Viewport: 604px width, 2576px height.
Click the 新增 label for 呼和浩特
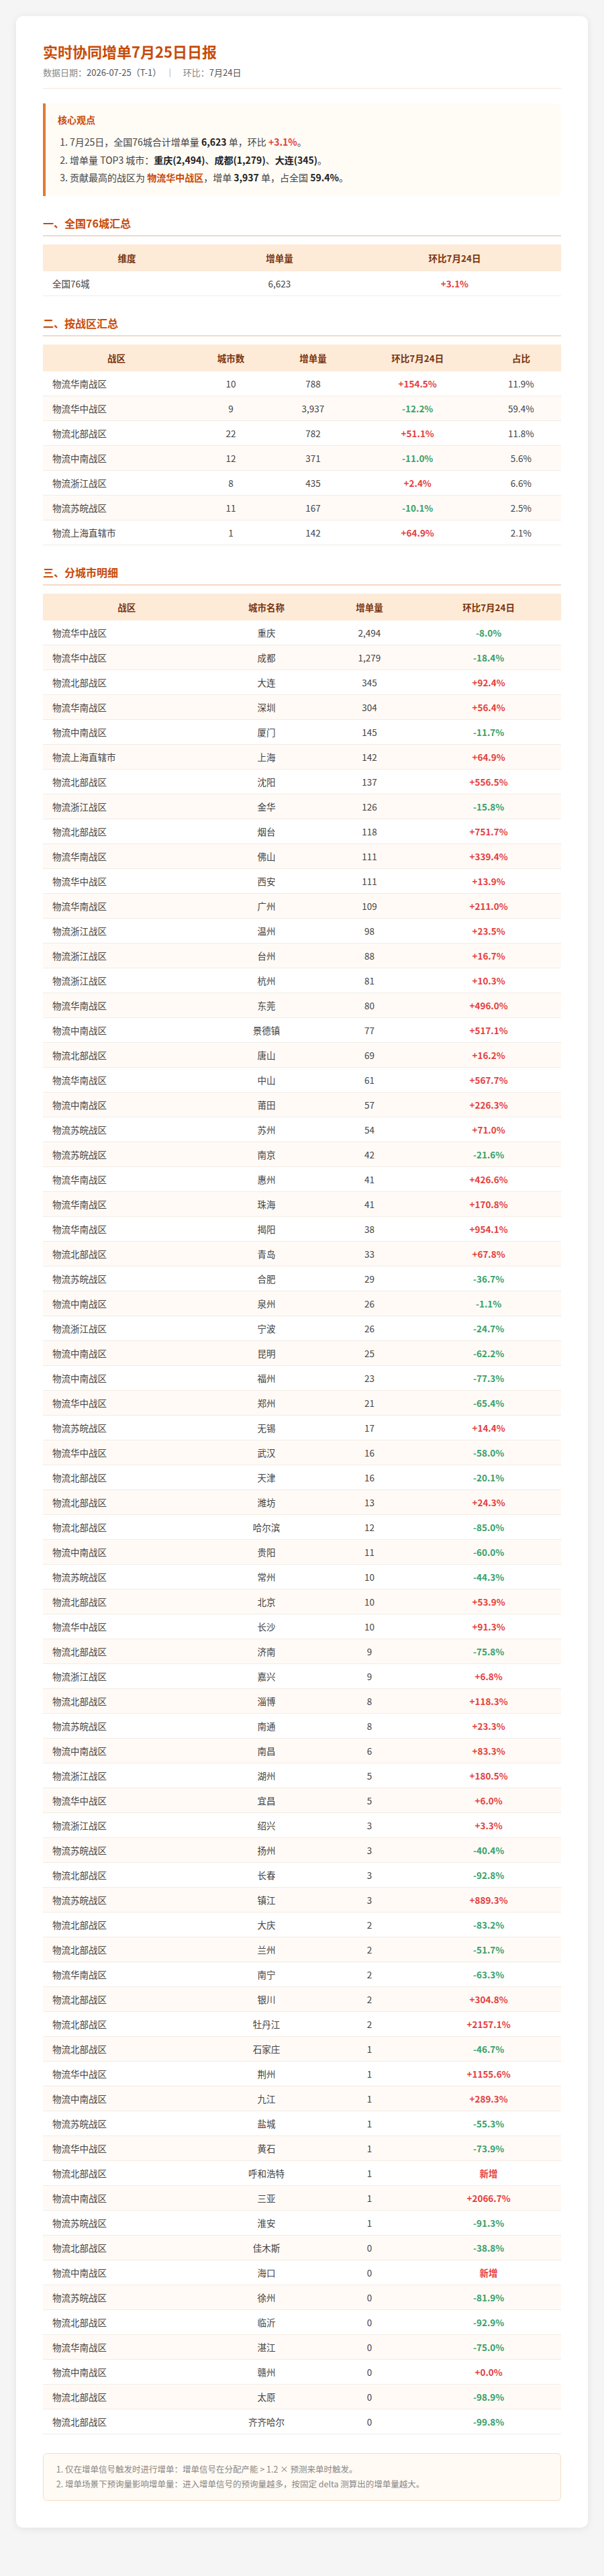(x=488, y=2174)
